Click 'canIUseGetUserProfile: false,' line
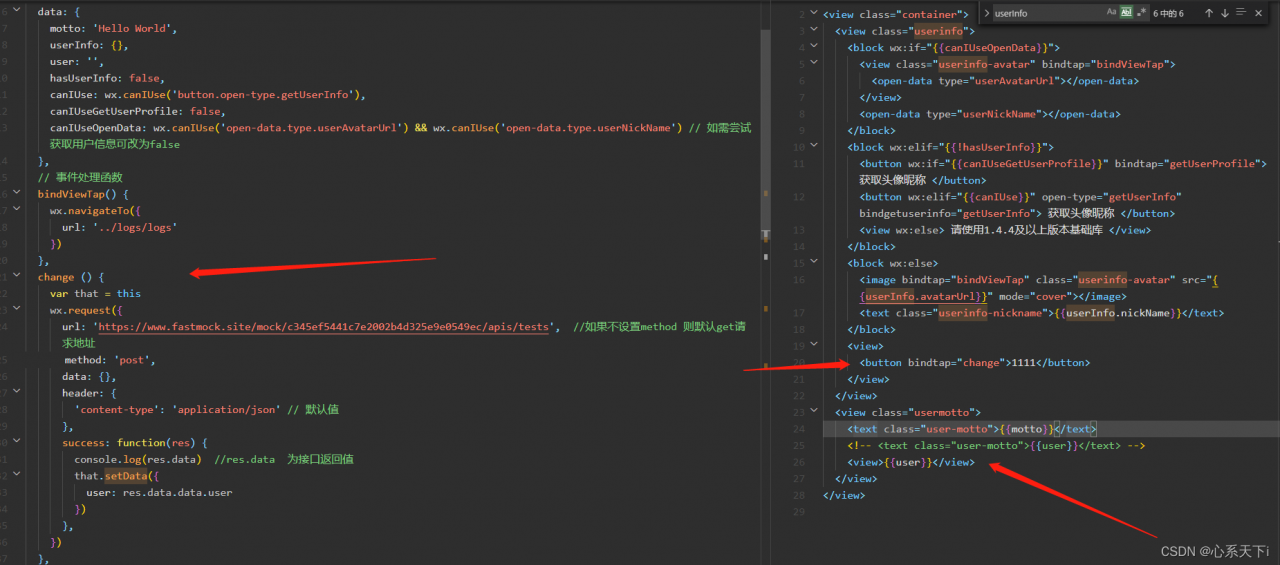Image resolution: width=1280 pixels, height=565 pixels. point(137,112)
